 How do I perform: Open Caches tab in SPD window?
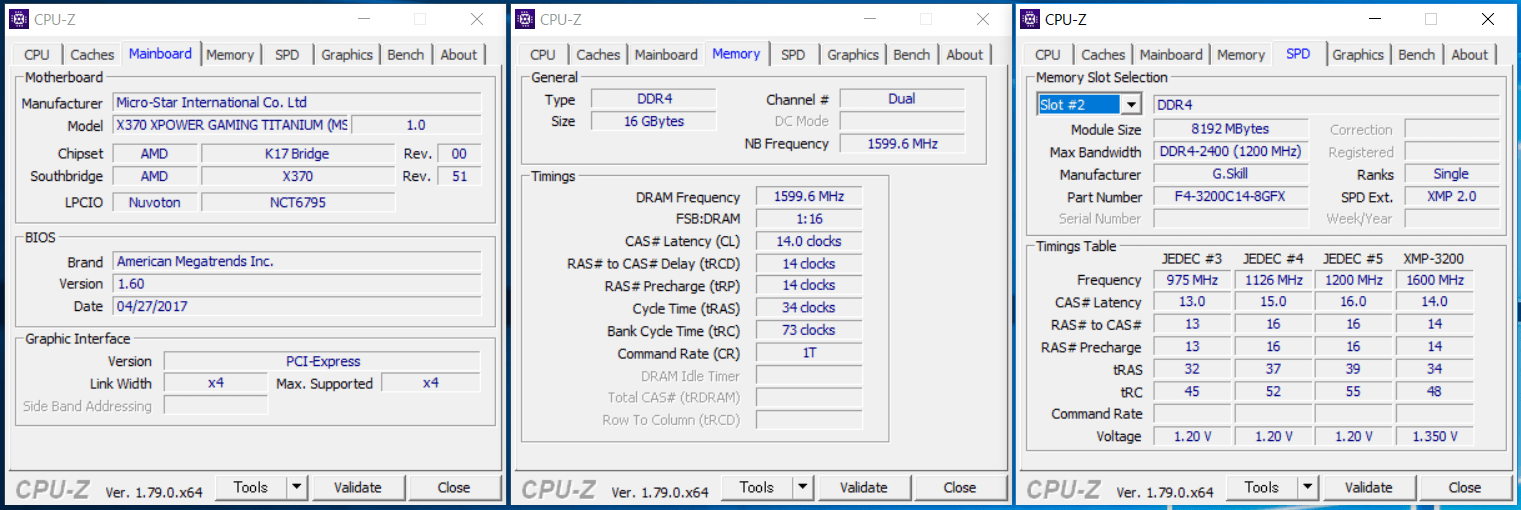pyautogui.click(x=1103, y=55)
